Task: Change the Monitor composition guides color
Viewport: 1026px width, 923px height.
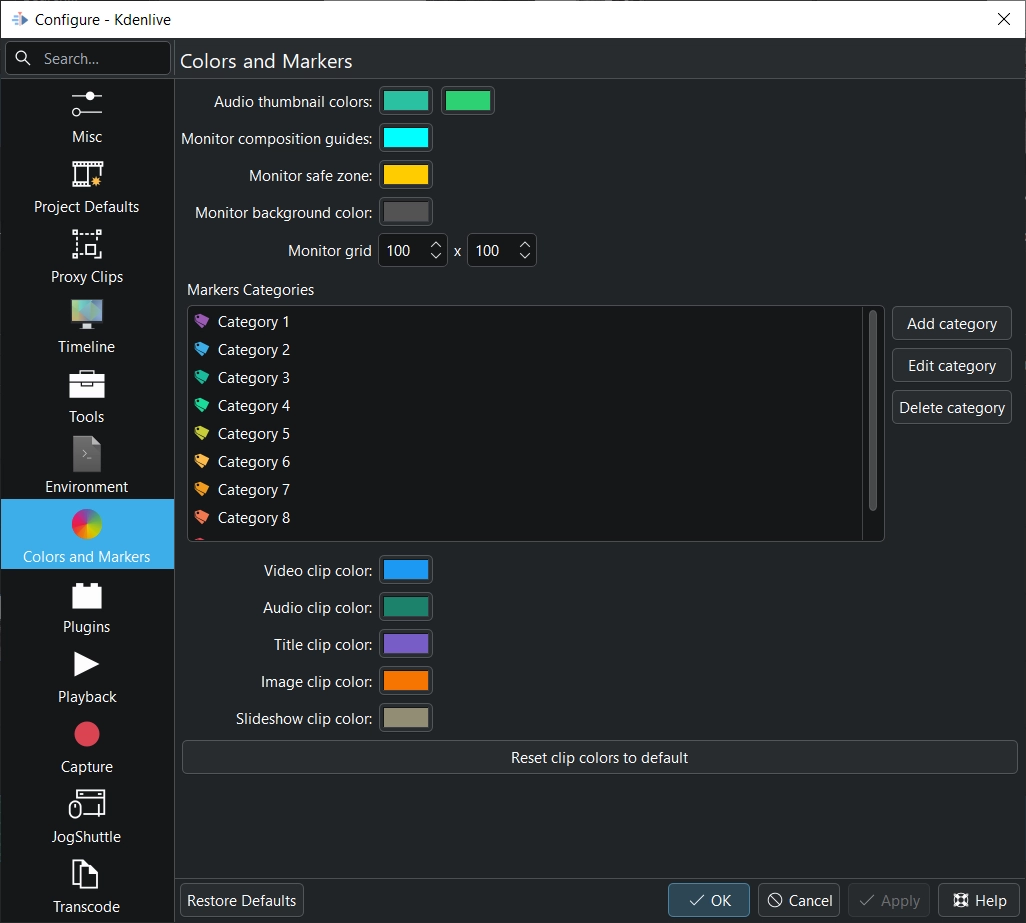Action: click(x=406, y=138)
